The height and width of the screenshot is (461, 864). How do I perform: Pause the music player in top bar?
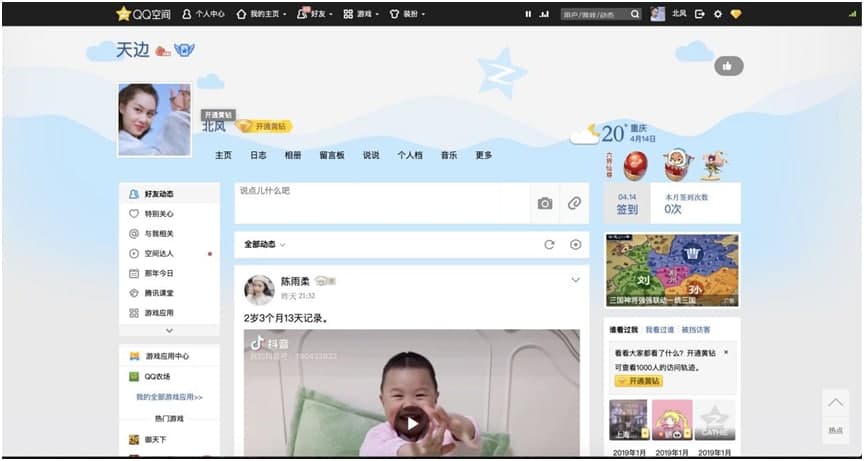[528, 14]
